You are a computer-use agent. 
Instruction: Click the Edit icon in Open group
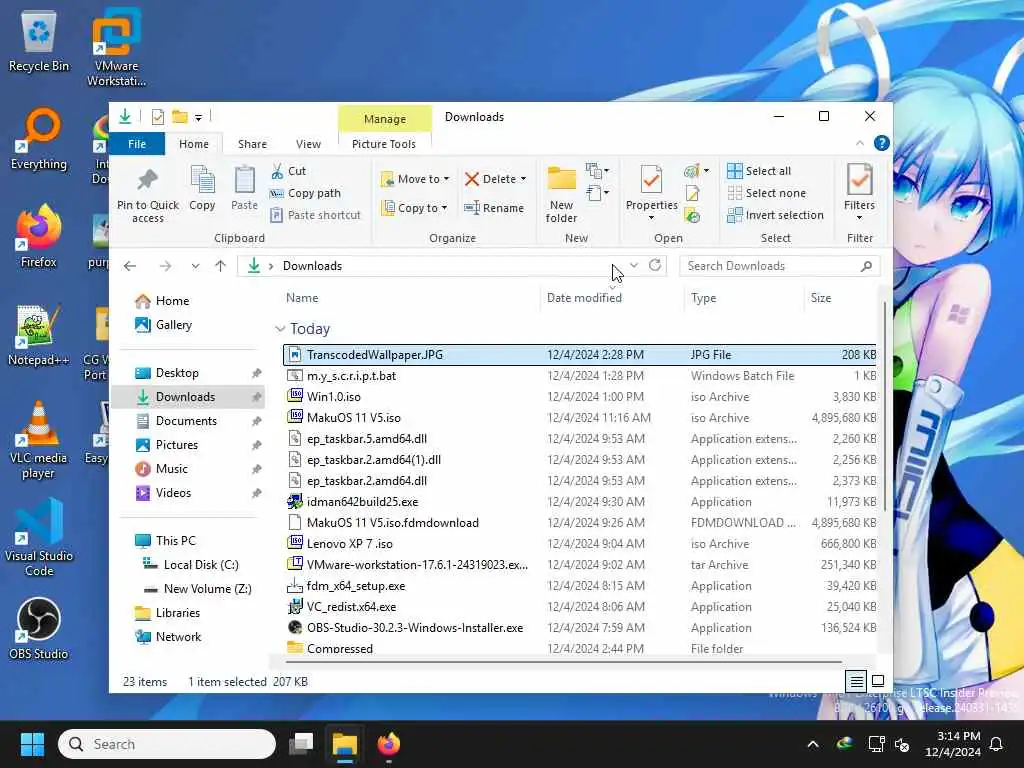692,193
